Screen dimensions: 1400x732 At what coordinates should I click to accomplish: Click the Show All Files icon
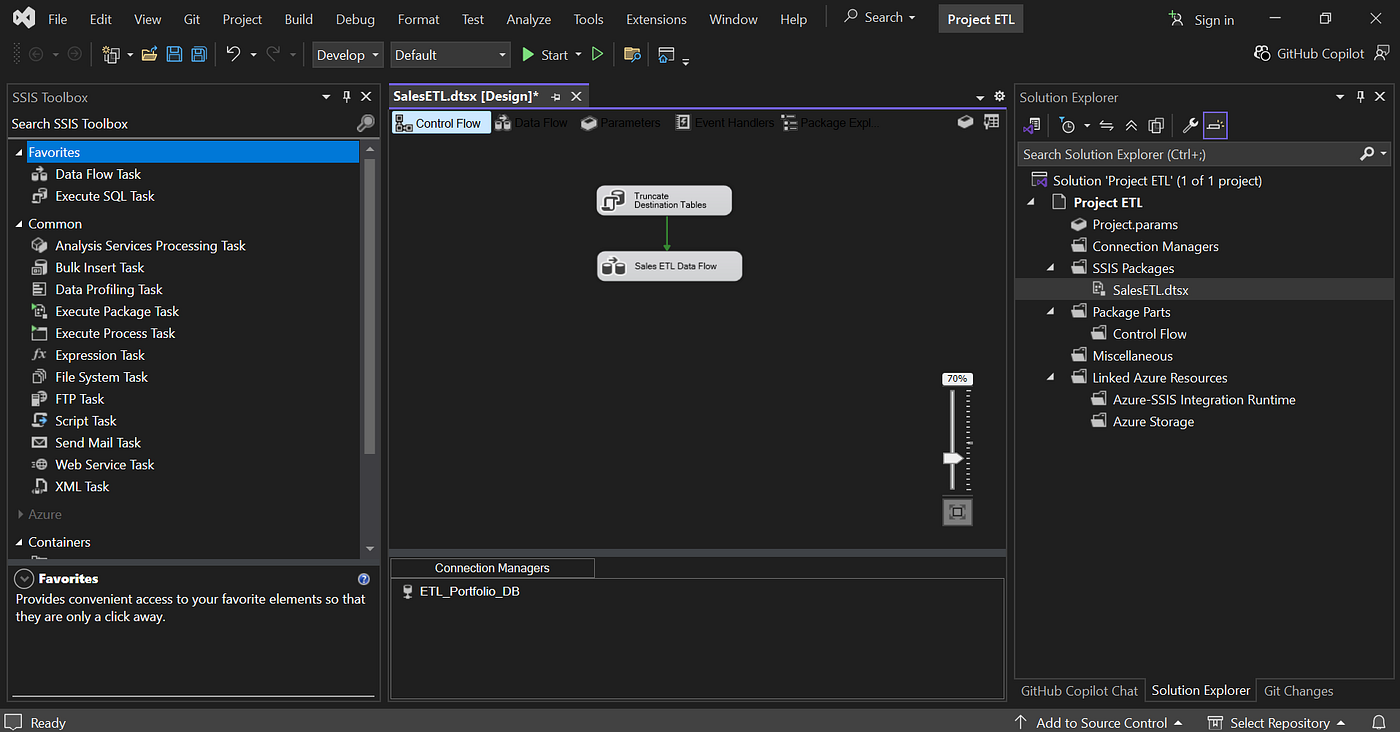click(1156, 125)
